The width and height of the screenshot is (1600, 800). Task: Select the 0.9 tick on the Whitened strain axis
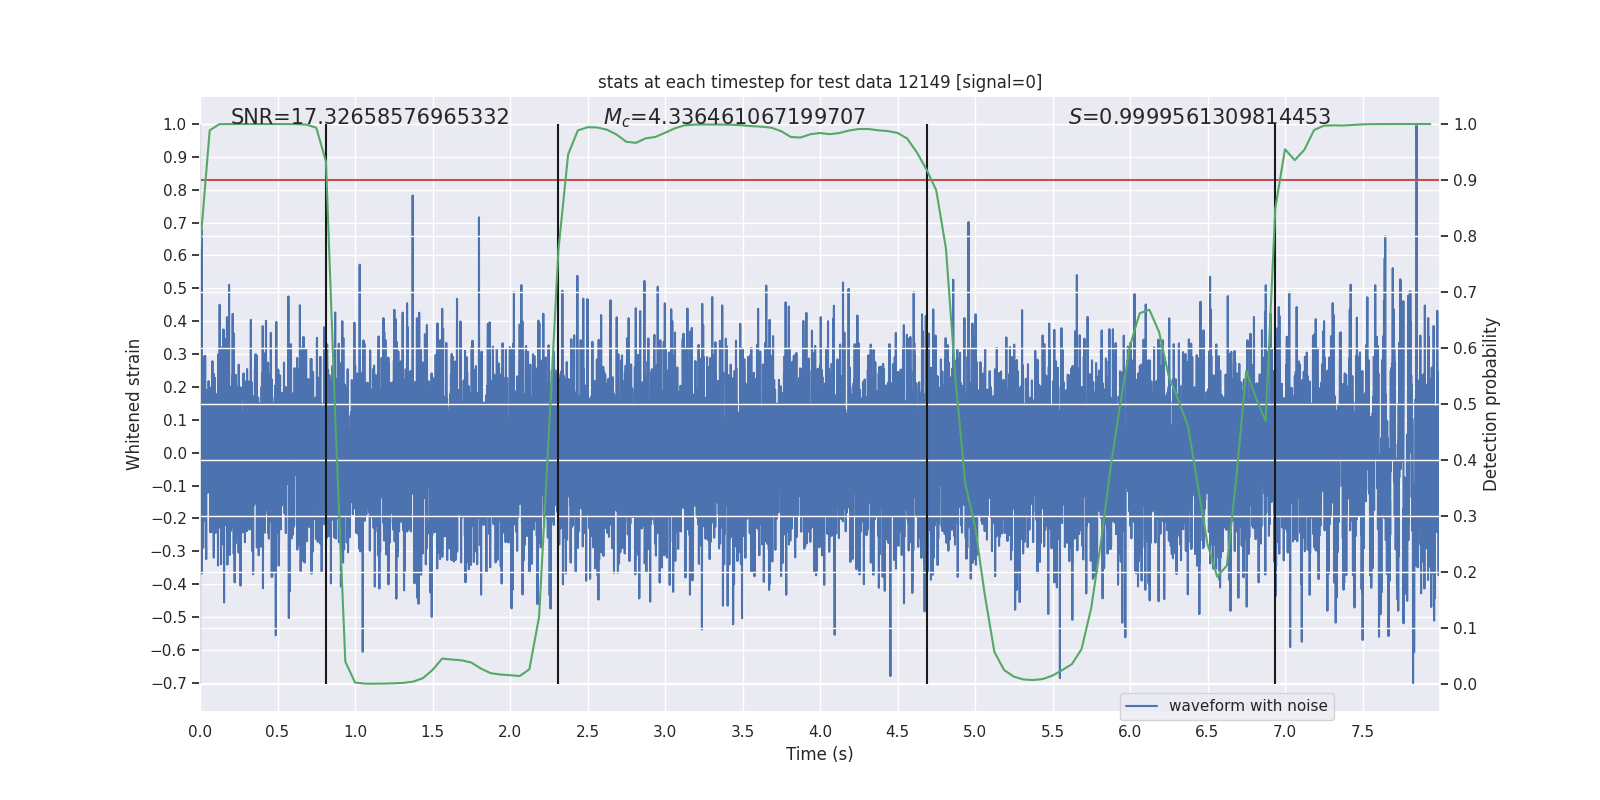click(x=175, y=157)
